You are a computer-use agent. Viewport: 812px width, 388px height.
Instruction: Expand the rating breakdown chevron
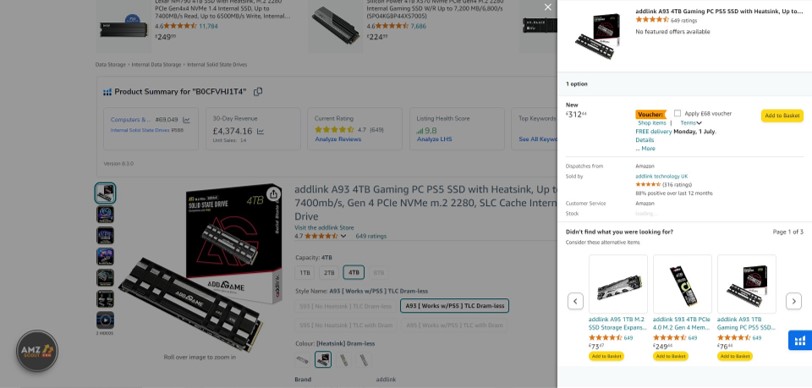pyautogui.click(x=343, y=236)
